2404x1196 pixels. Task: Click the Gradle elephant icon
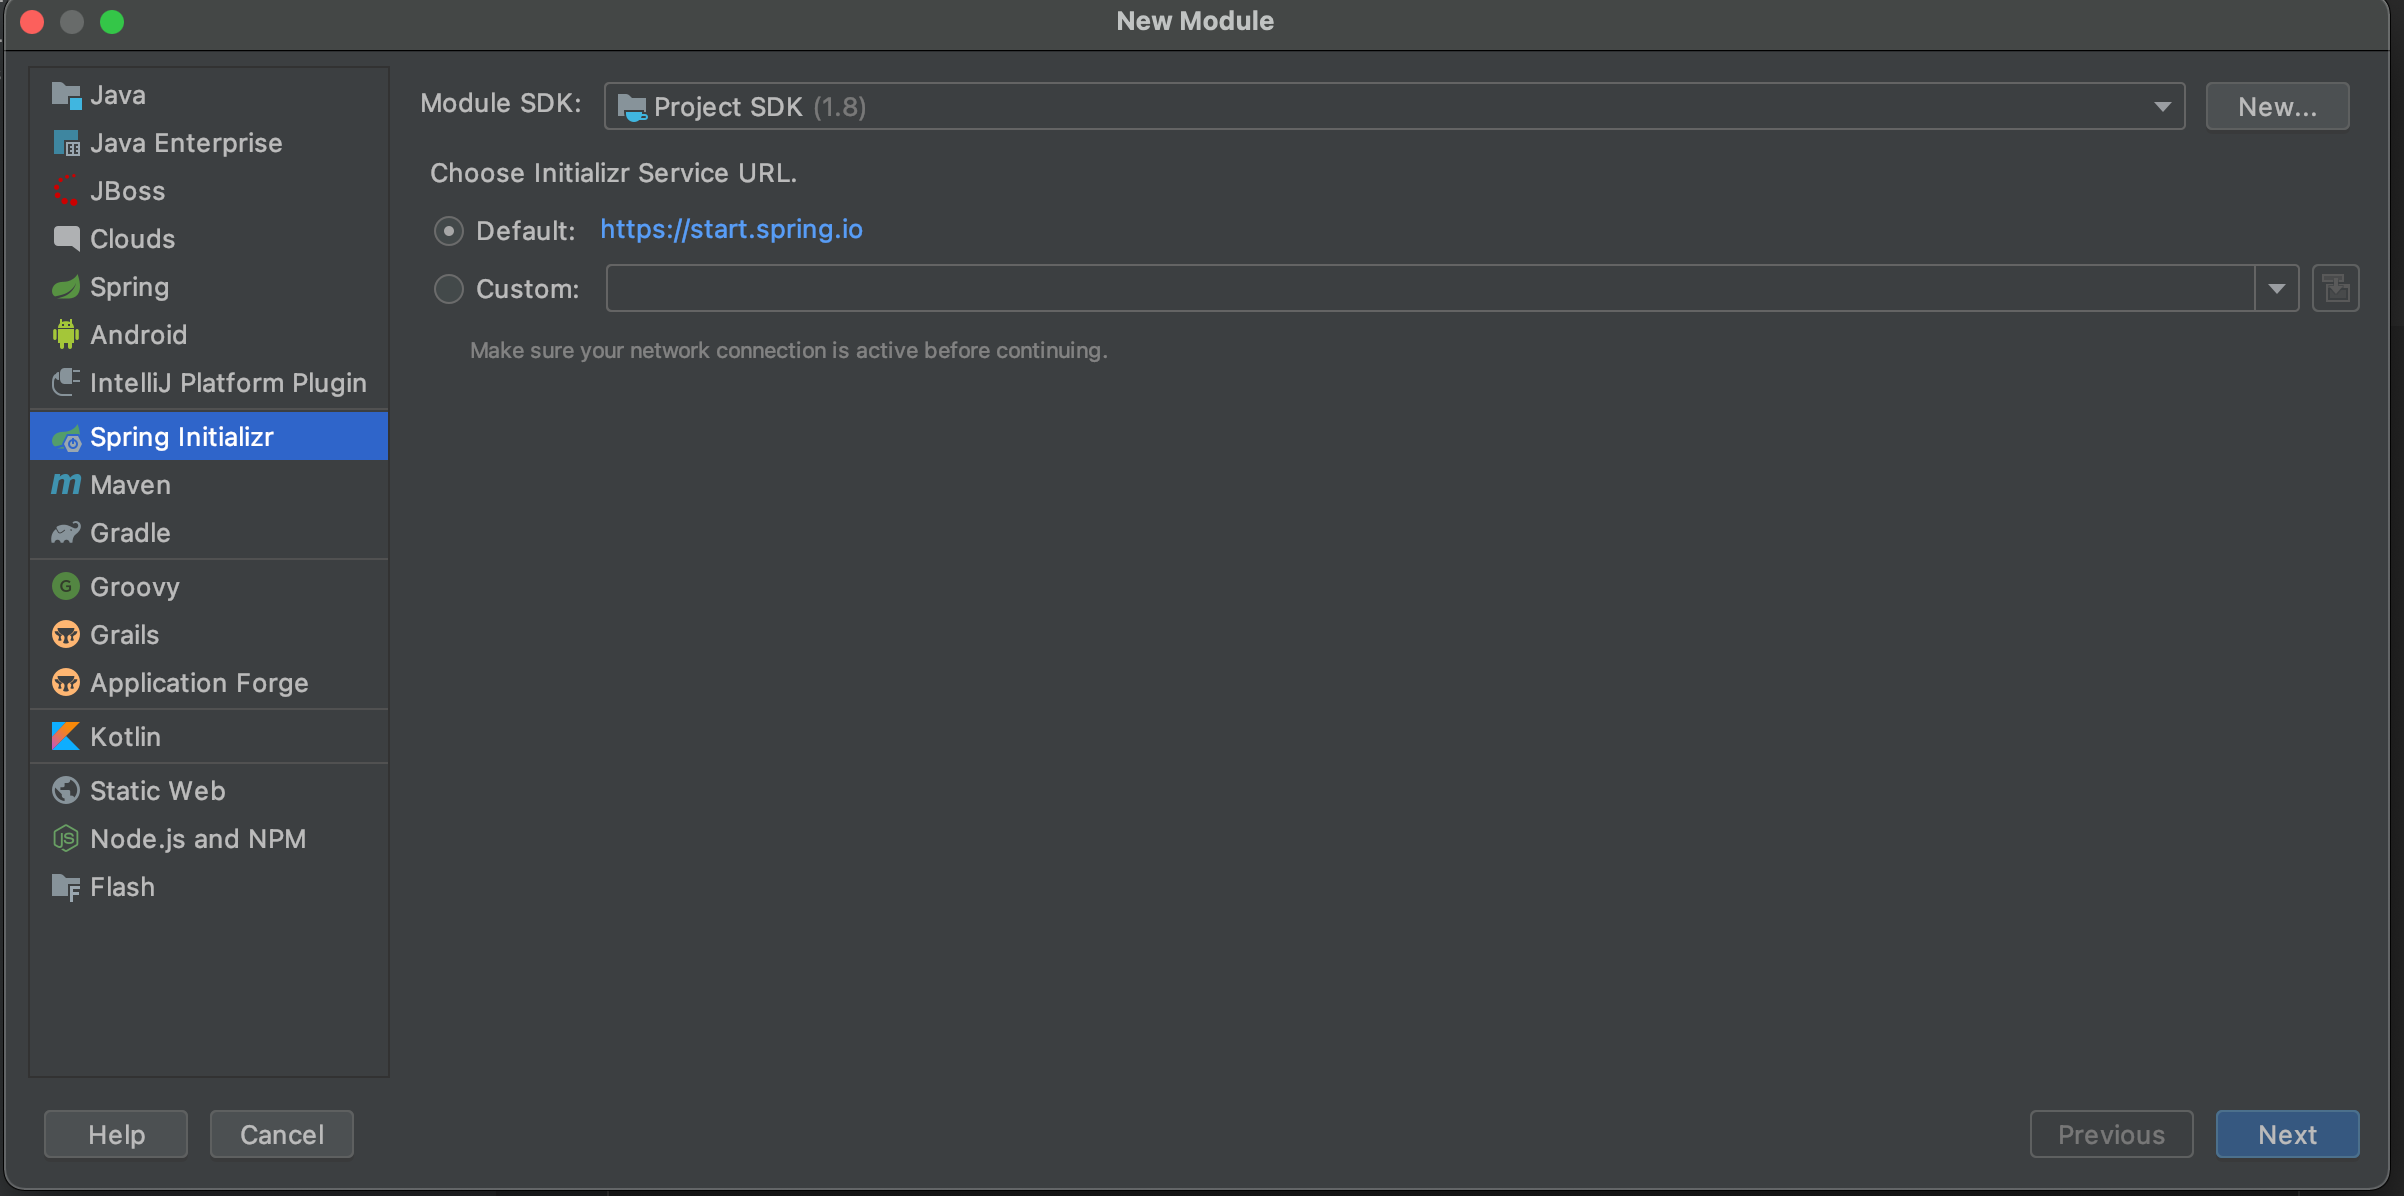66,533
